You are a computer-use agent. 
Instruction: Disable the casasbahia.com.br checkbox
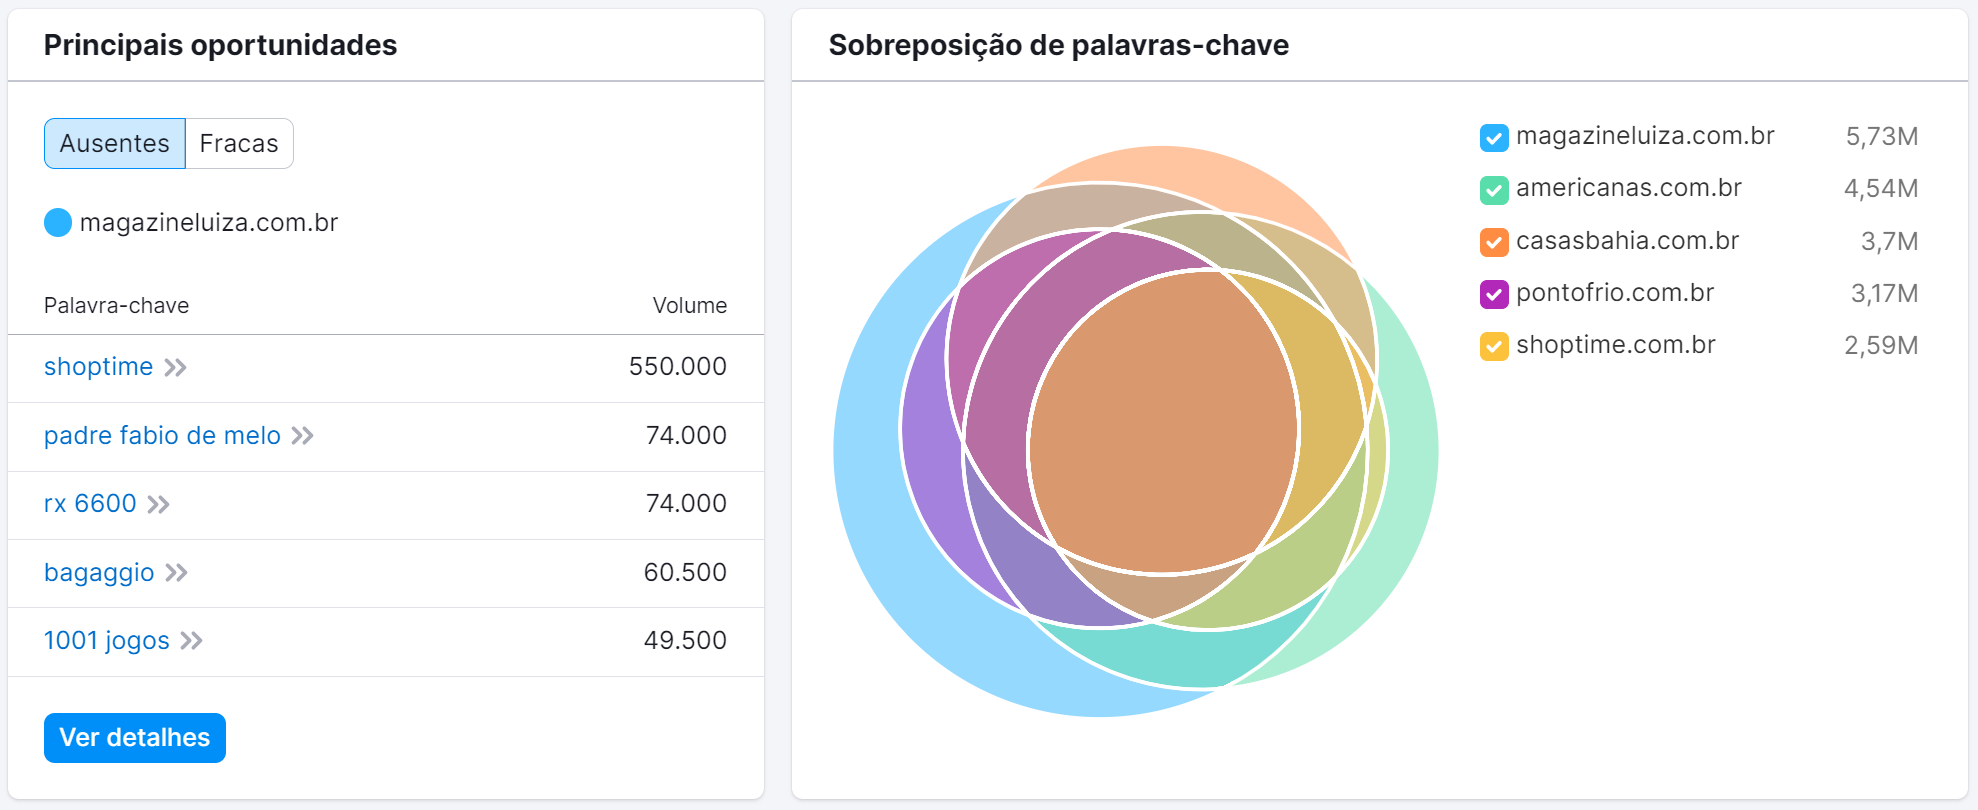coord(1494,242)
